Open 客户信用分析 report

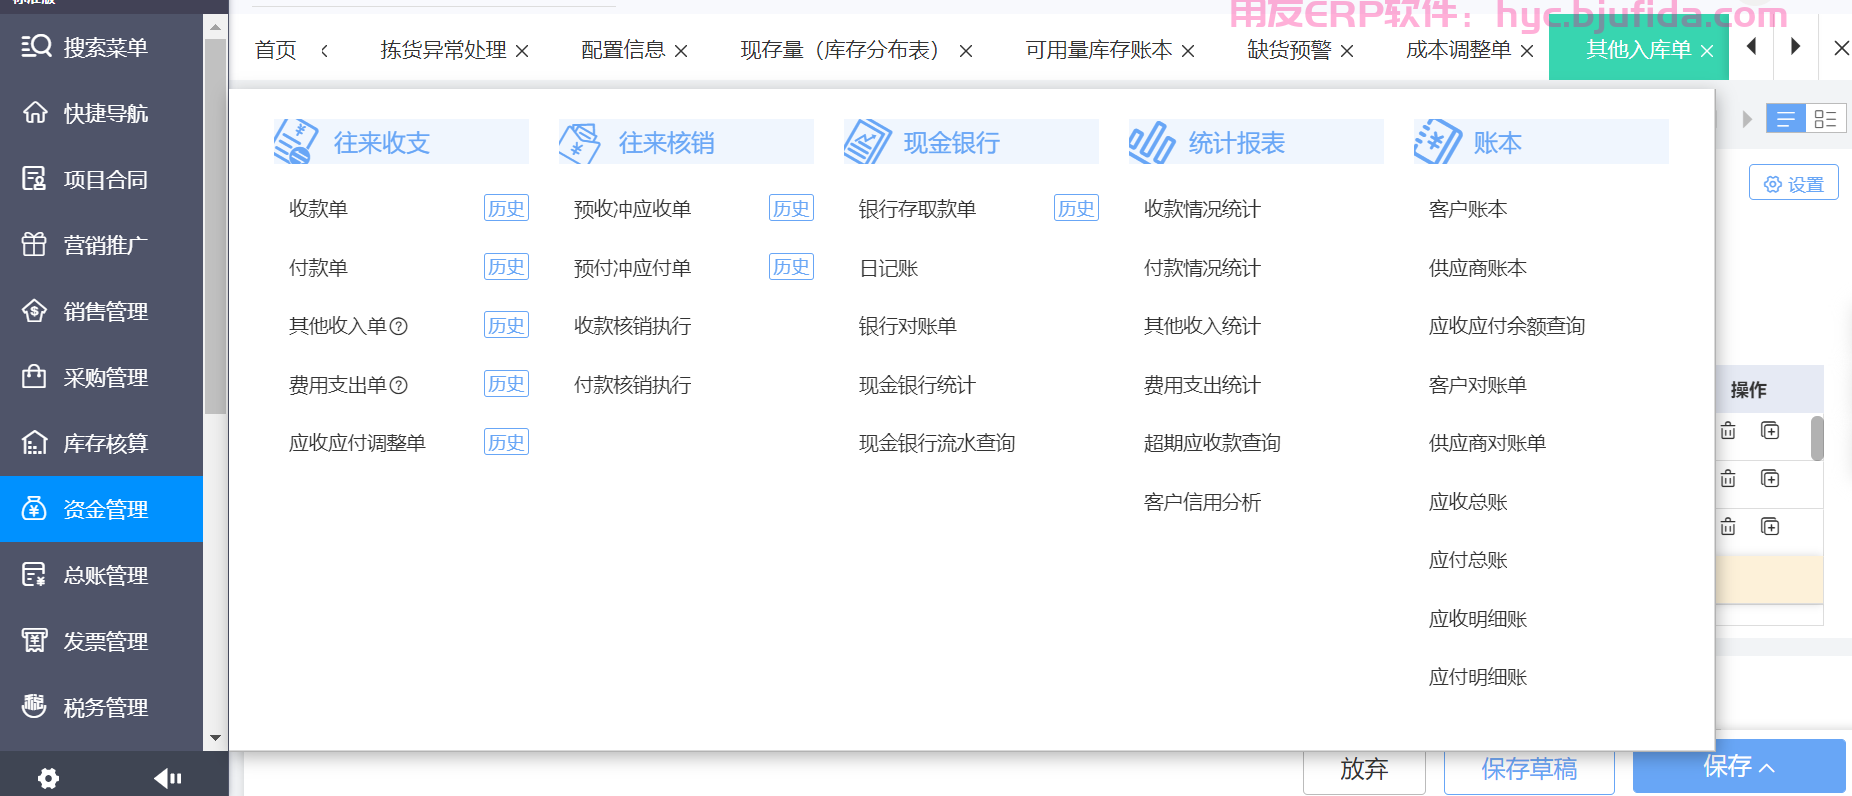(1202, 502)
